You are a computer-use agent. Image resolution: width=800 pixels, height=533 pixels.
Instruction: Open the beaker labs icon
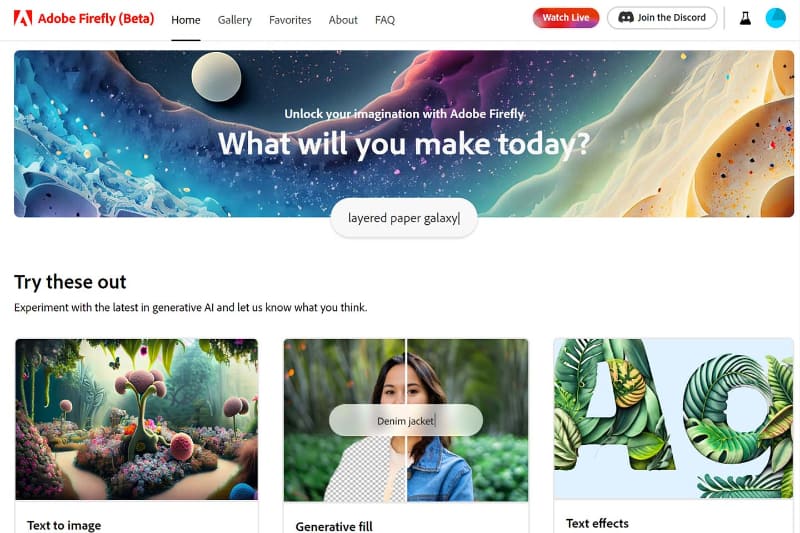745,18
